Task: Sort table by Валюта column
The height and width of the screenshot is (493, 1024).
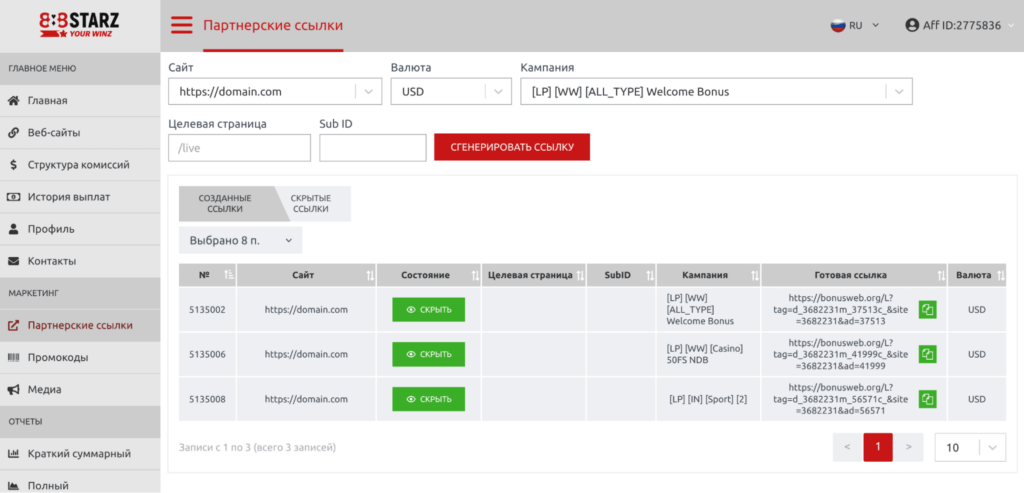Action: (x=1001, y=276)
